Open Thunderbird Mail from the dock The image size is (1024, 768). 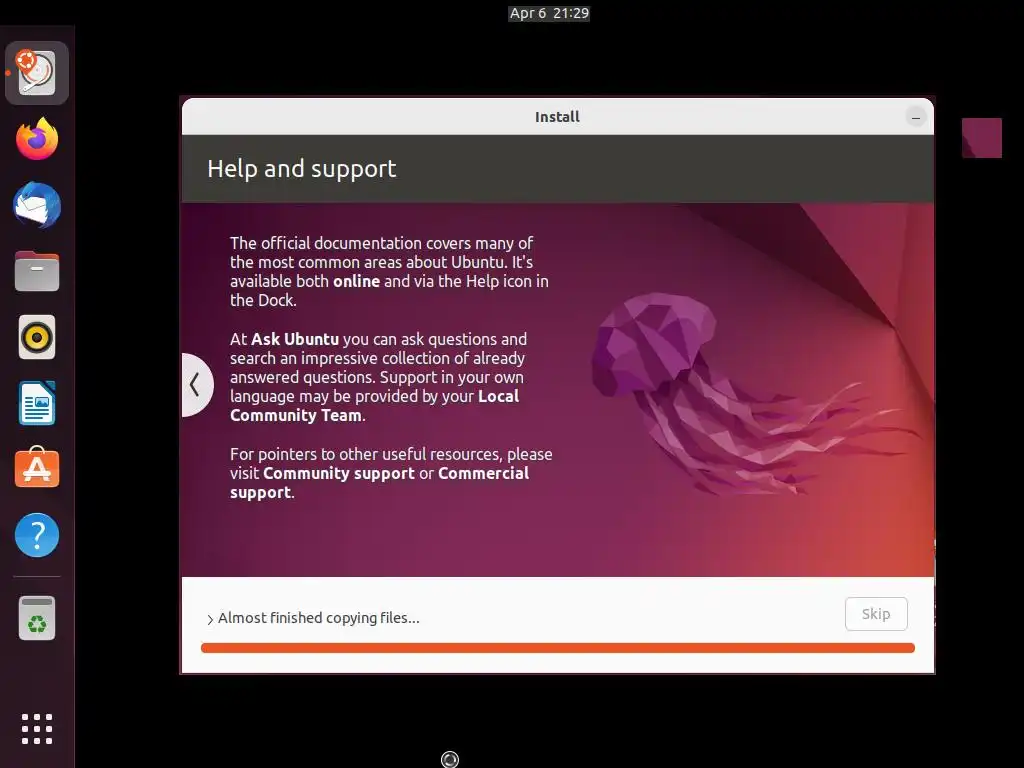point(37,206)
